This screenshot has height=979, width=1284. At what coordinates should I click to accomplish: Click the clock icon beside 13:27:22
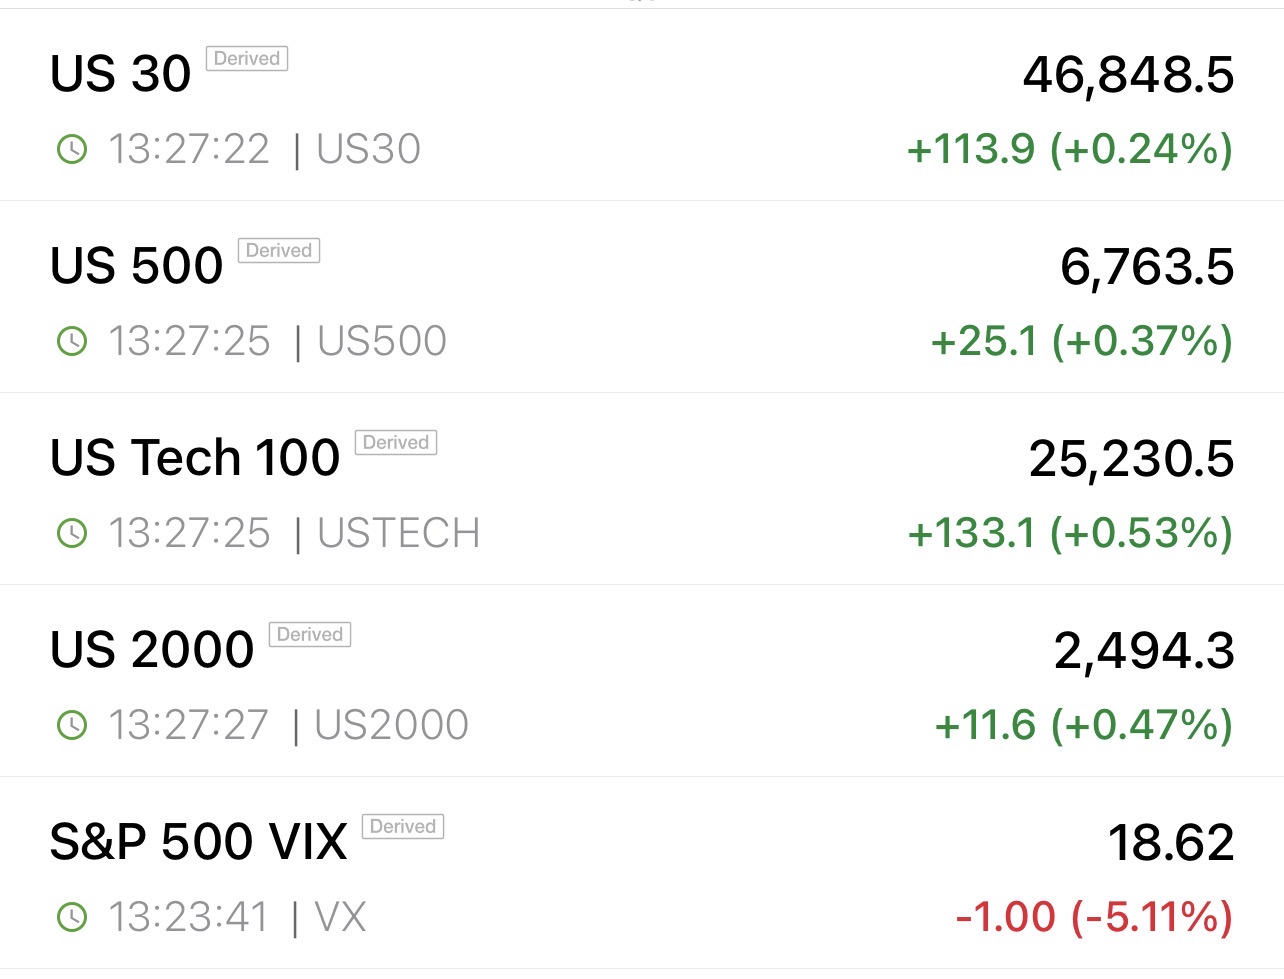point(72,150)
